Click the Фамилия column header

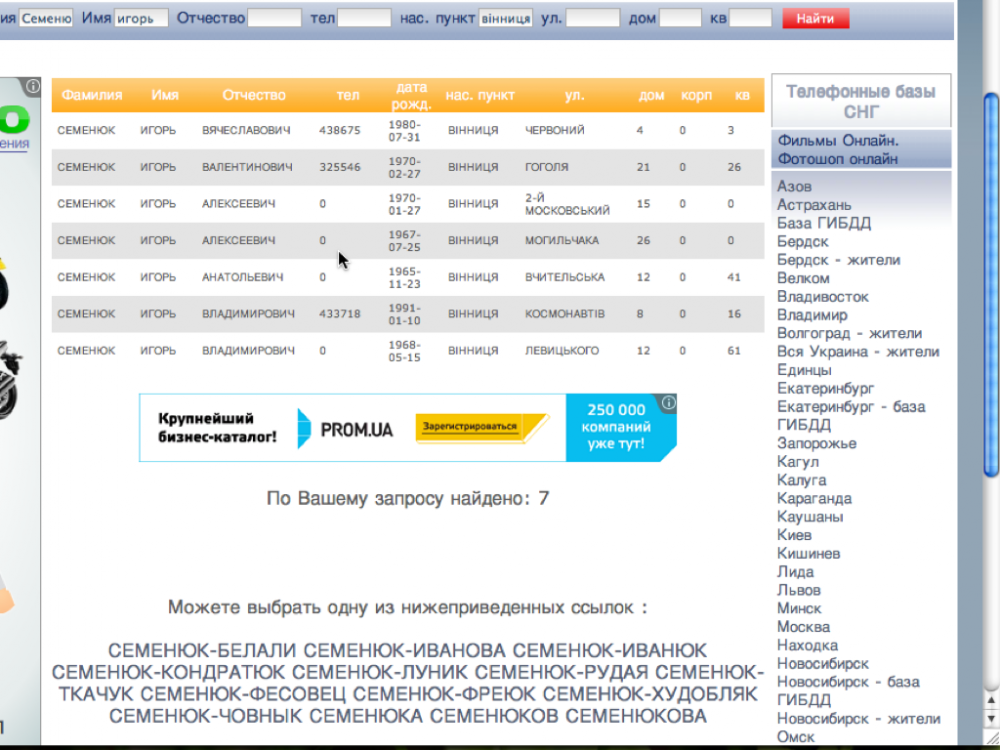click(91, 95)
